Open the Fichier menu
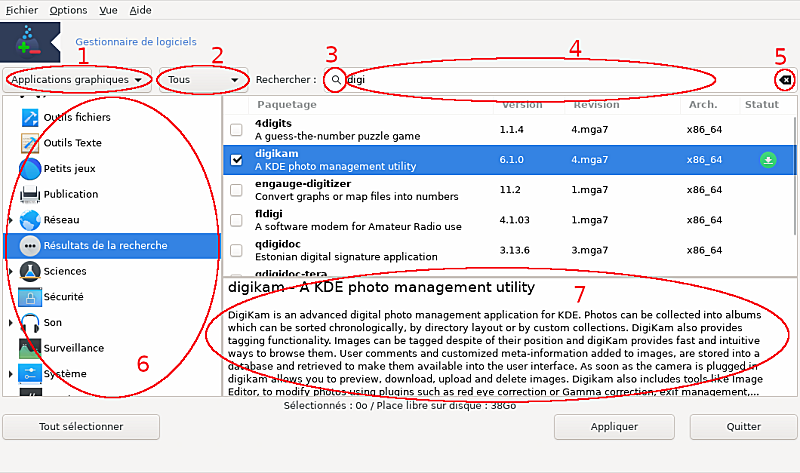The width and height of the screenshot is (800, 473). 21,9
